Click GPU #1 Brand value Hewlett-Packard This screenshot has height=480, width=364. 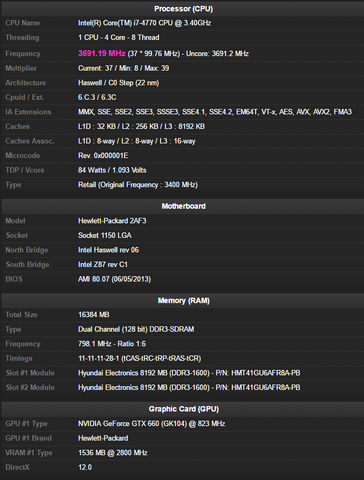(103, 438)
